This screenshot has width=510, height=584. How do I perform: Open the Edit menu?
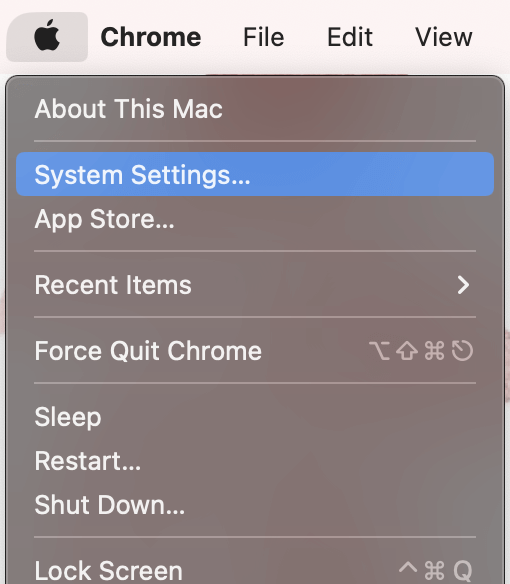coord(350,37)
